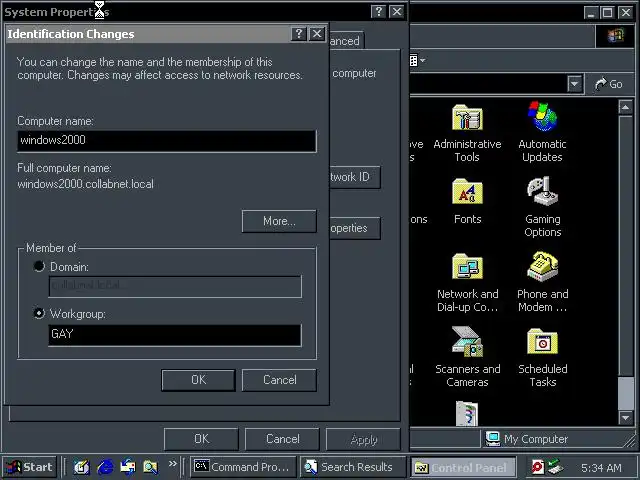Expand the Control Panel address bar dropdown

point(575,84)
